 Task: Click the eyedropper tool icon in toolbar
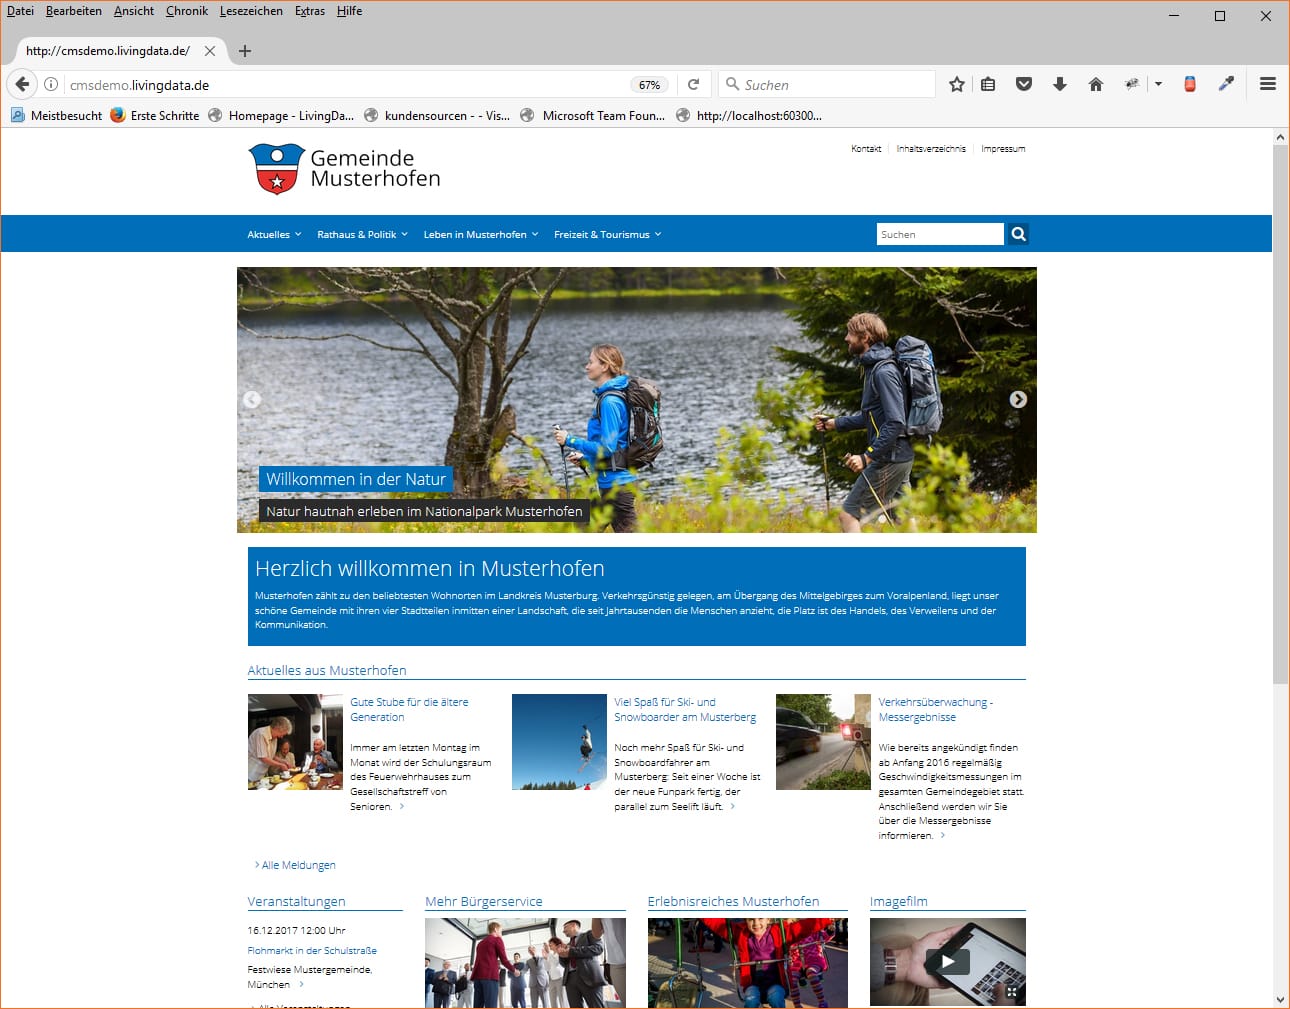(x=1226, y=84)
